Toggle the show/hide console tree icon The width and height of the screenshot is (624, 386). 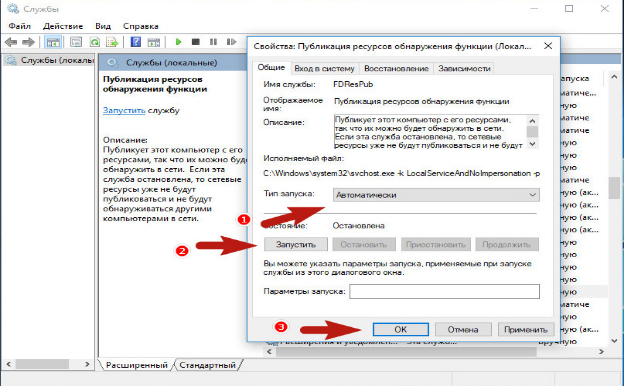[53, 42]
